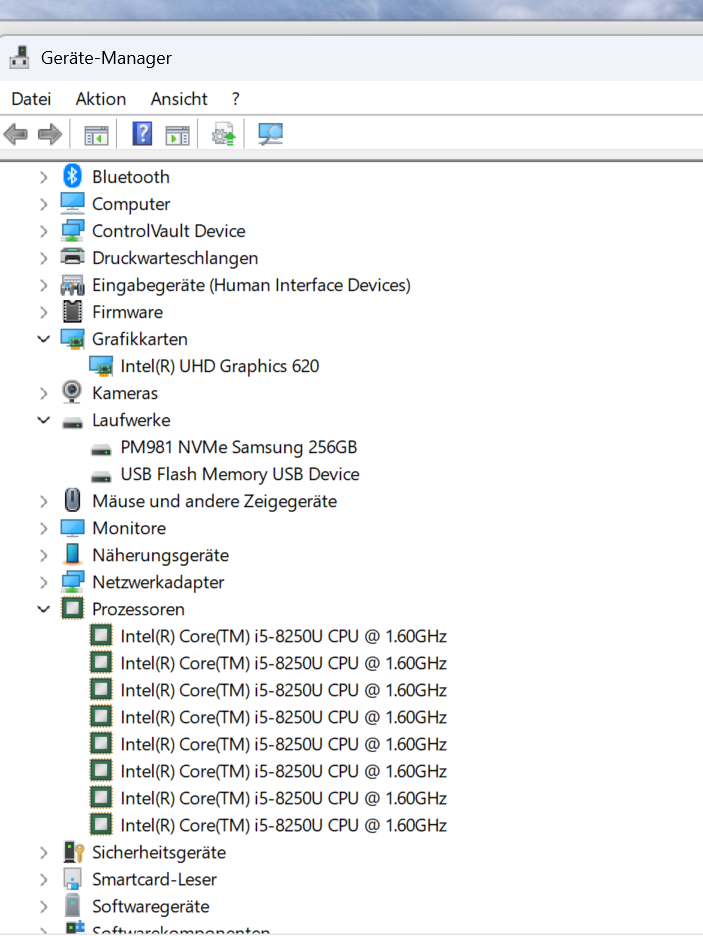Expand the Druckwarteschlangen node

[x=44, y=258]
